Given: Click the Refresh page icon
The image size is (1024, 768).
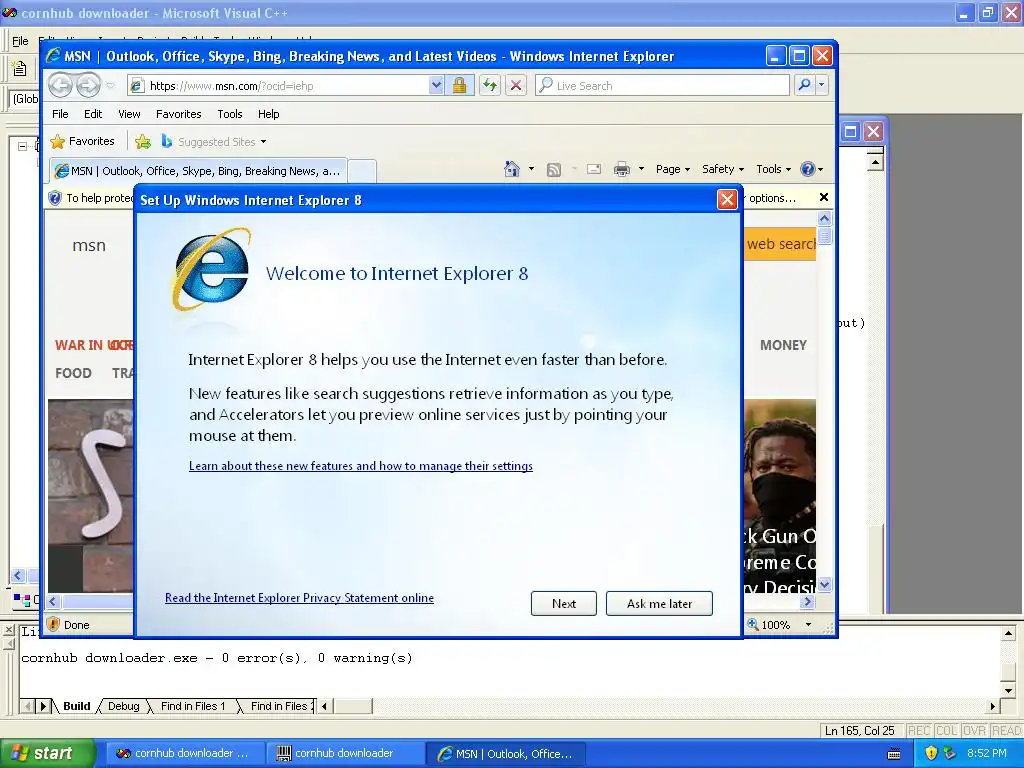Looking at the screenshot, I should tap(490, 85).
